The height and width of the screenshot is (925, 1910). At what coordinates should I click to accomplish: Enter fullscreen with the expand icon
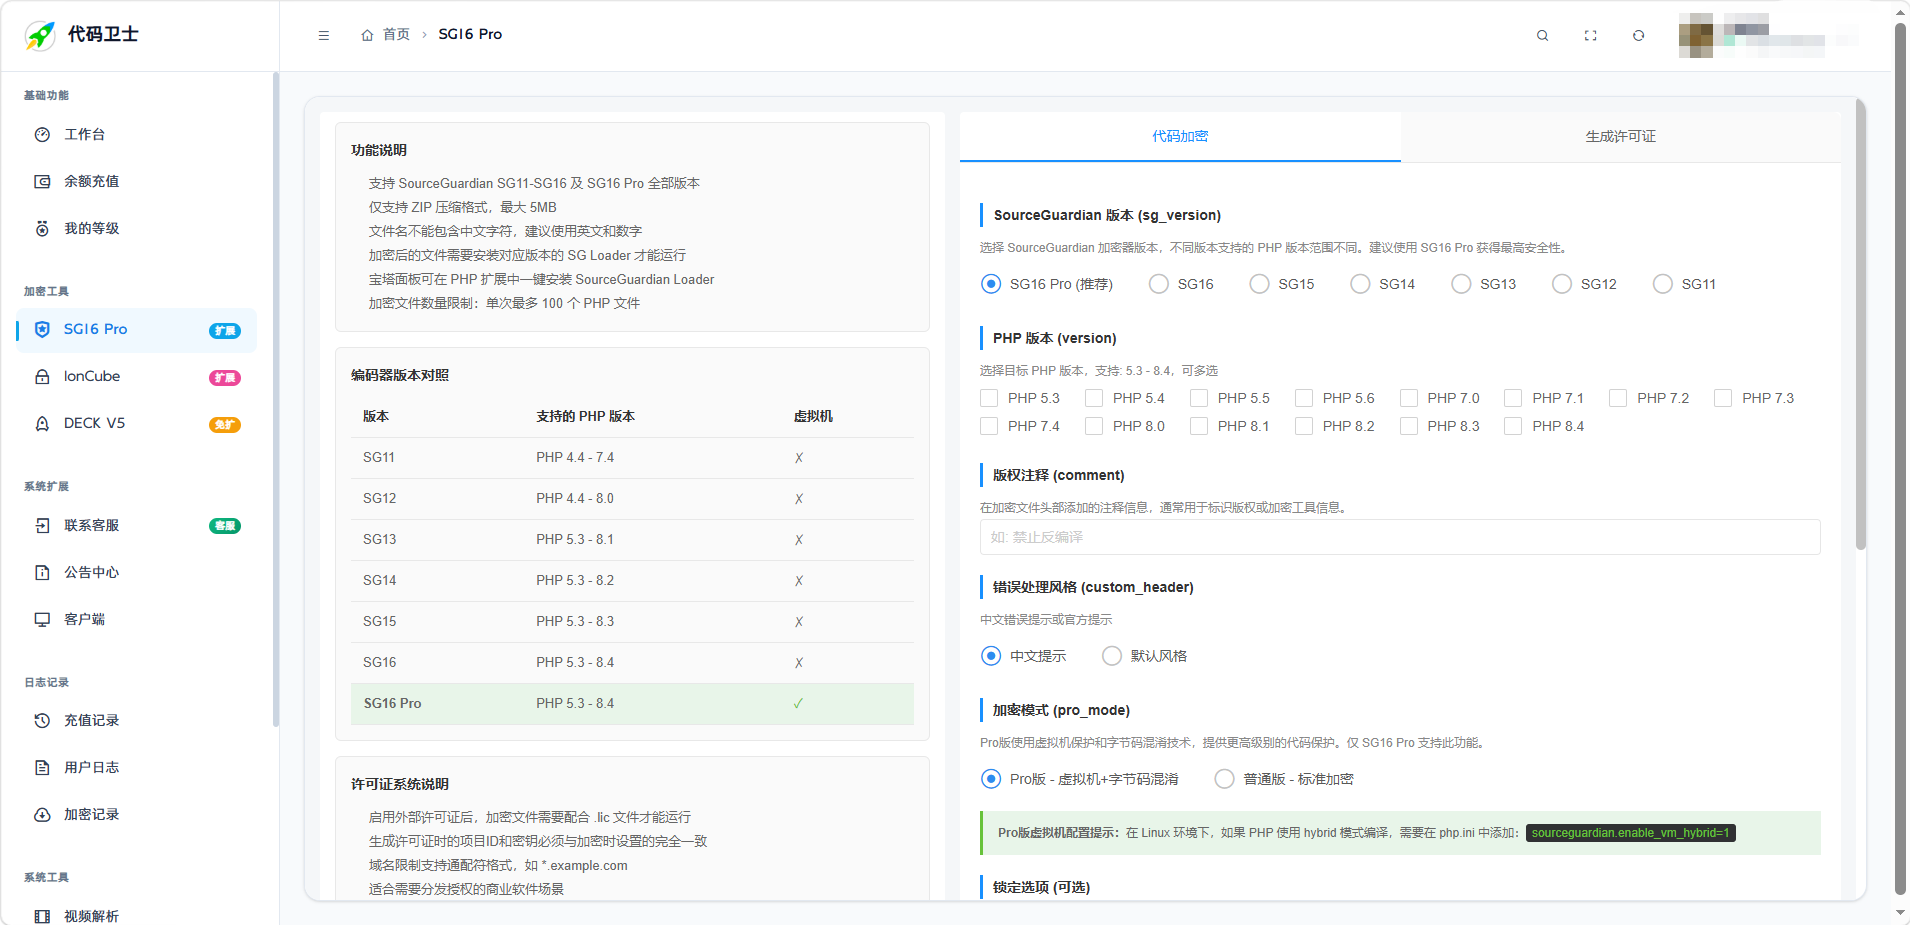(1591, 35)
